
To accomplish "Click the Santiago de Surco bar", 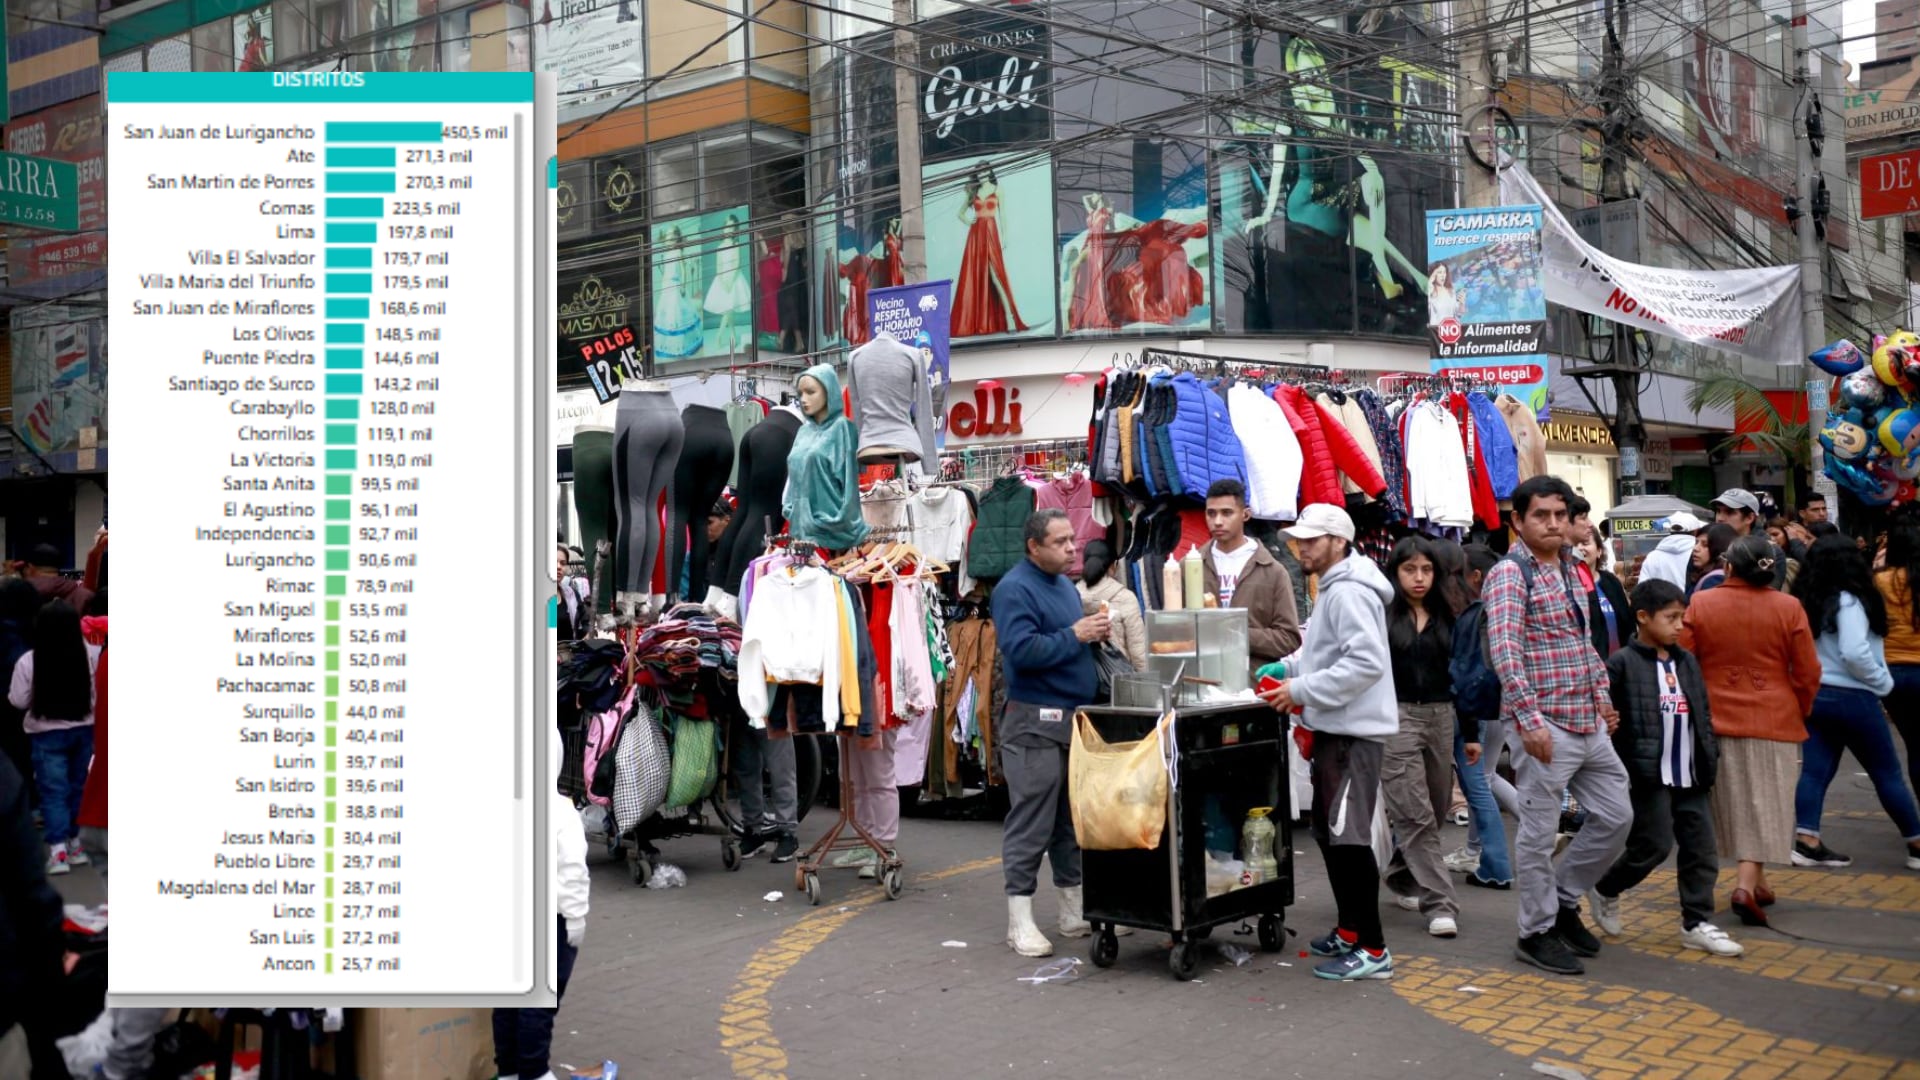I will click(x=344, y=384).
